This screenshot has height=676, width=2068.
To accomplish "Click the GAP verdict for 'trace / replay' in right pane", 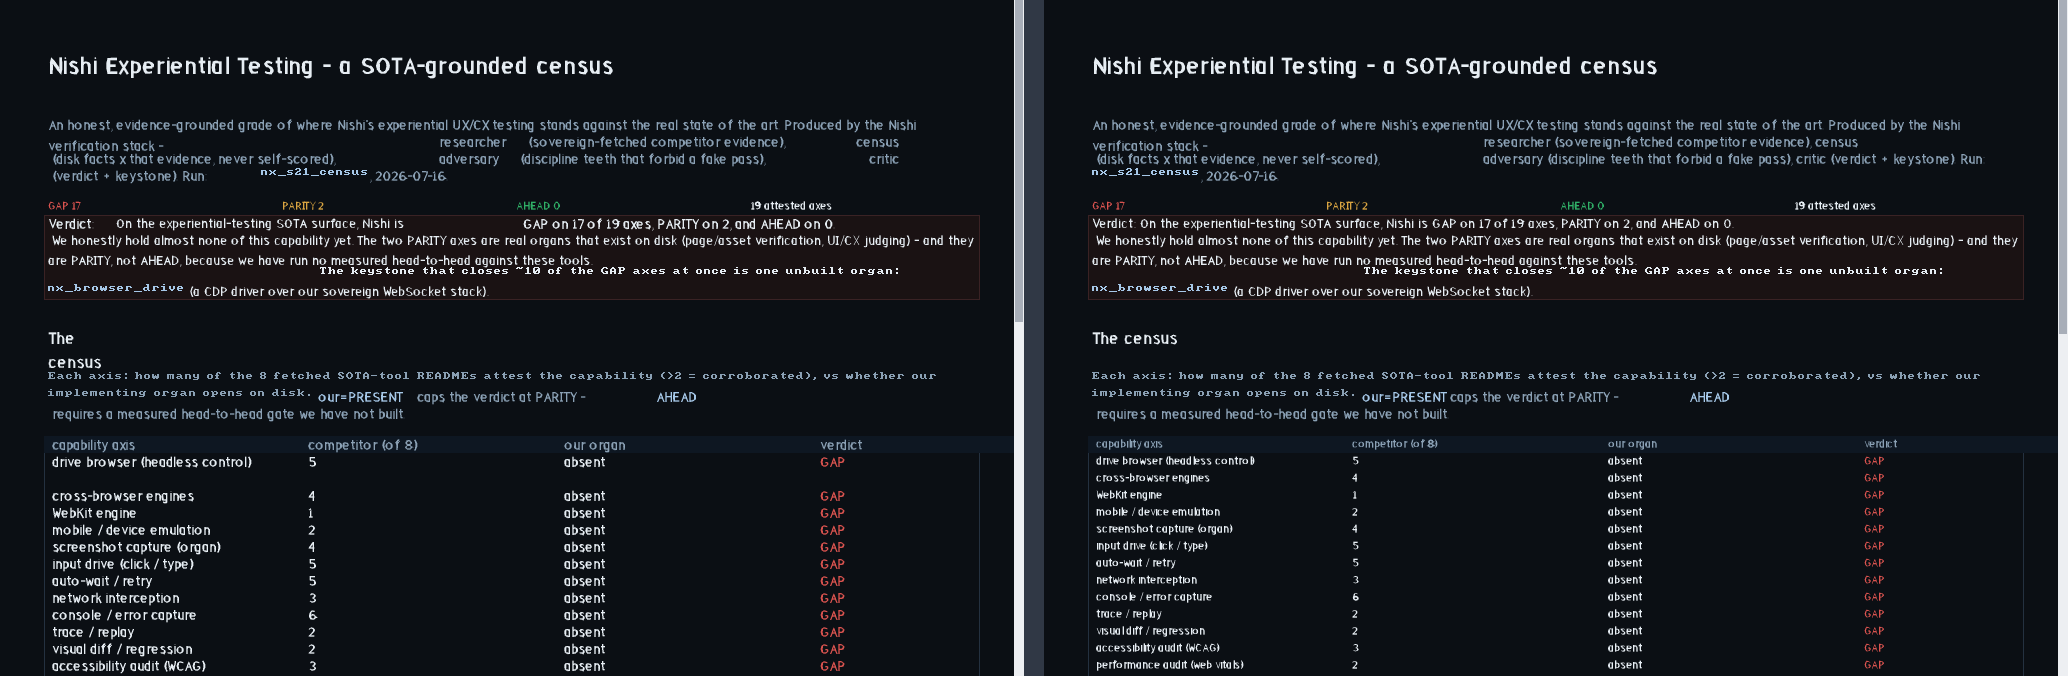I will (1874, 614).
